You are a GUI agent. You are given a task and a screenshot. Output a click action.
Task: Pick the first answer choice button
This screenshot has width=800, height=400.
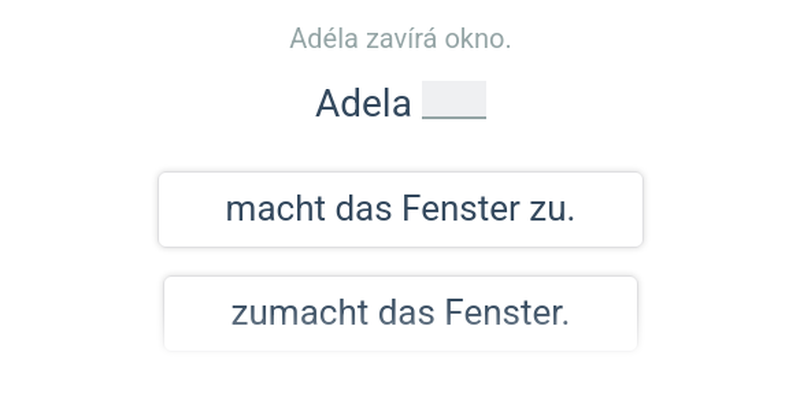(x=400, y=210)
